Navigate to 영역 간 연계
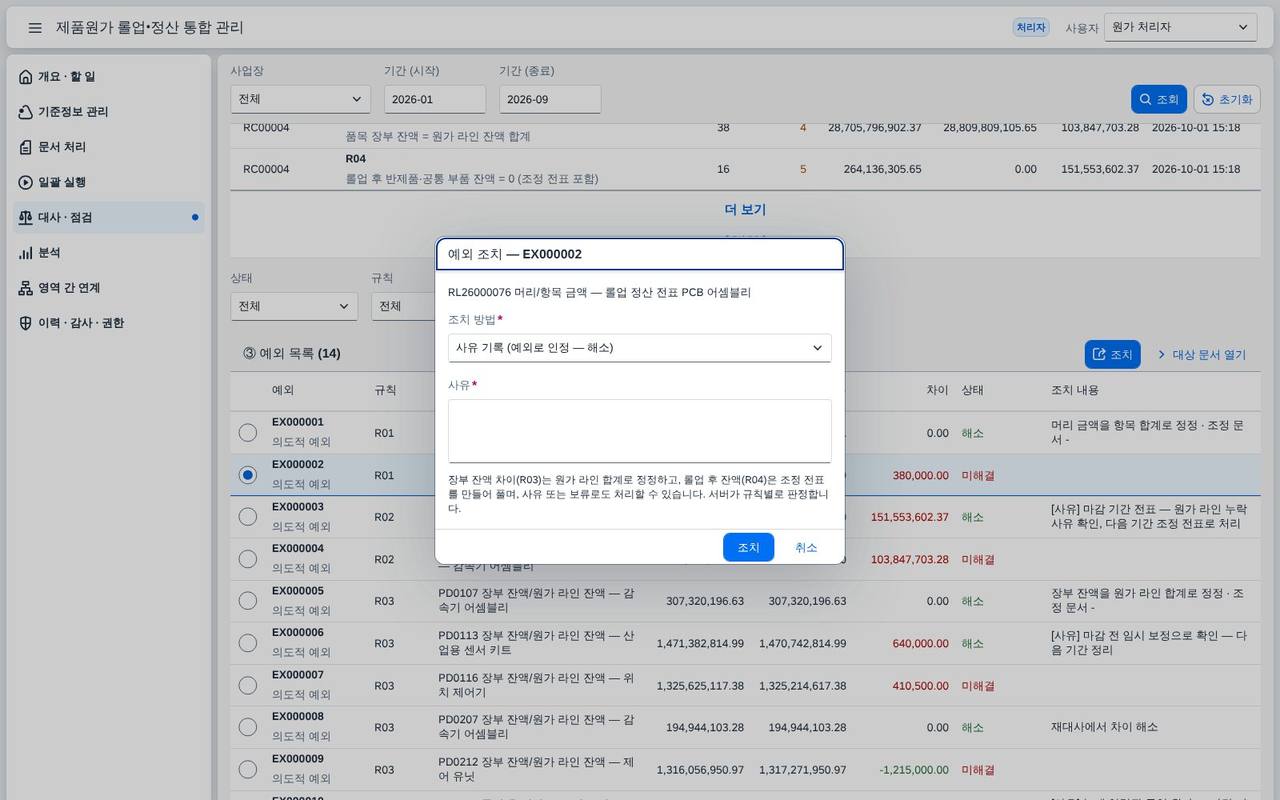 (109, 288)
